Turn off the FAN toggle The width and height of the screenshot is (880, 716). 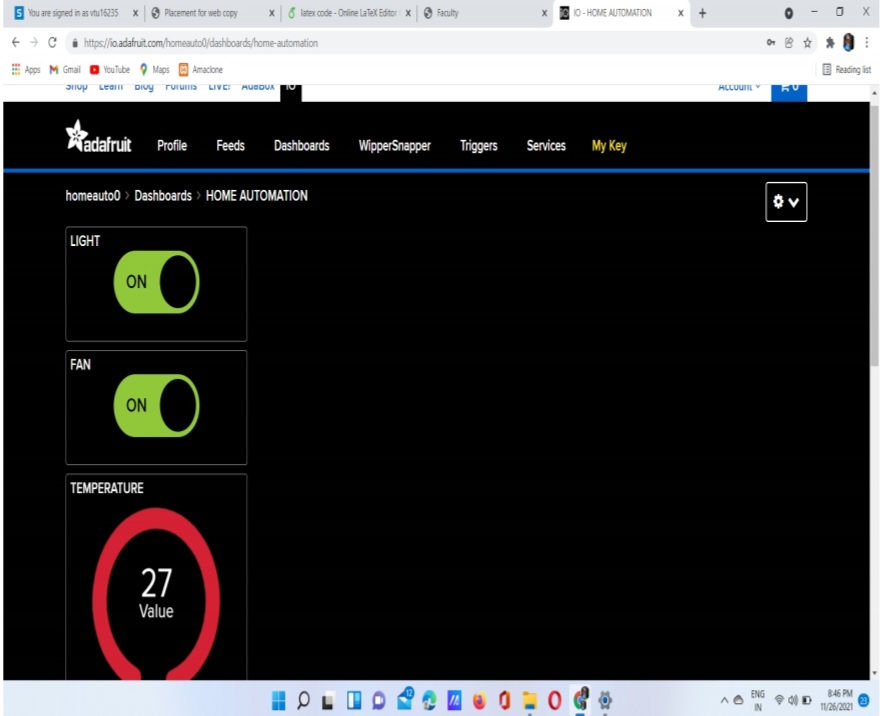[155, 406]
